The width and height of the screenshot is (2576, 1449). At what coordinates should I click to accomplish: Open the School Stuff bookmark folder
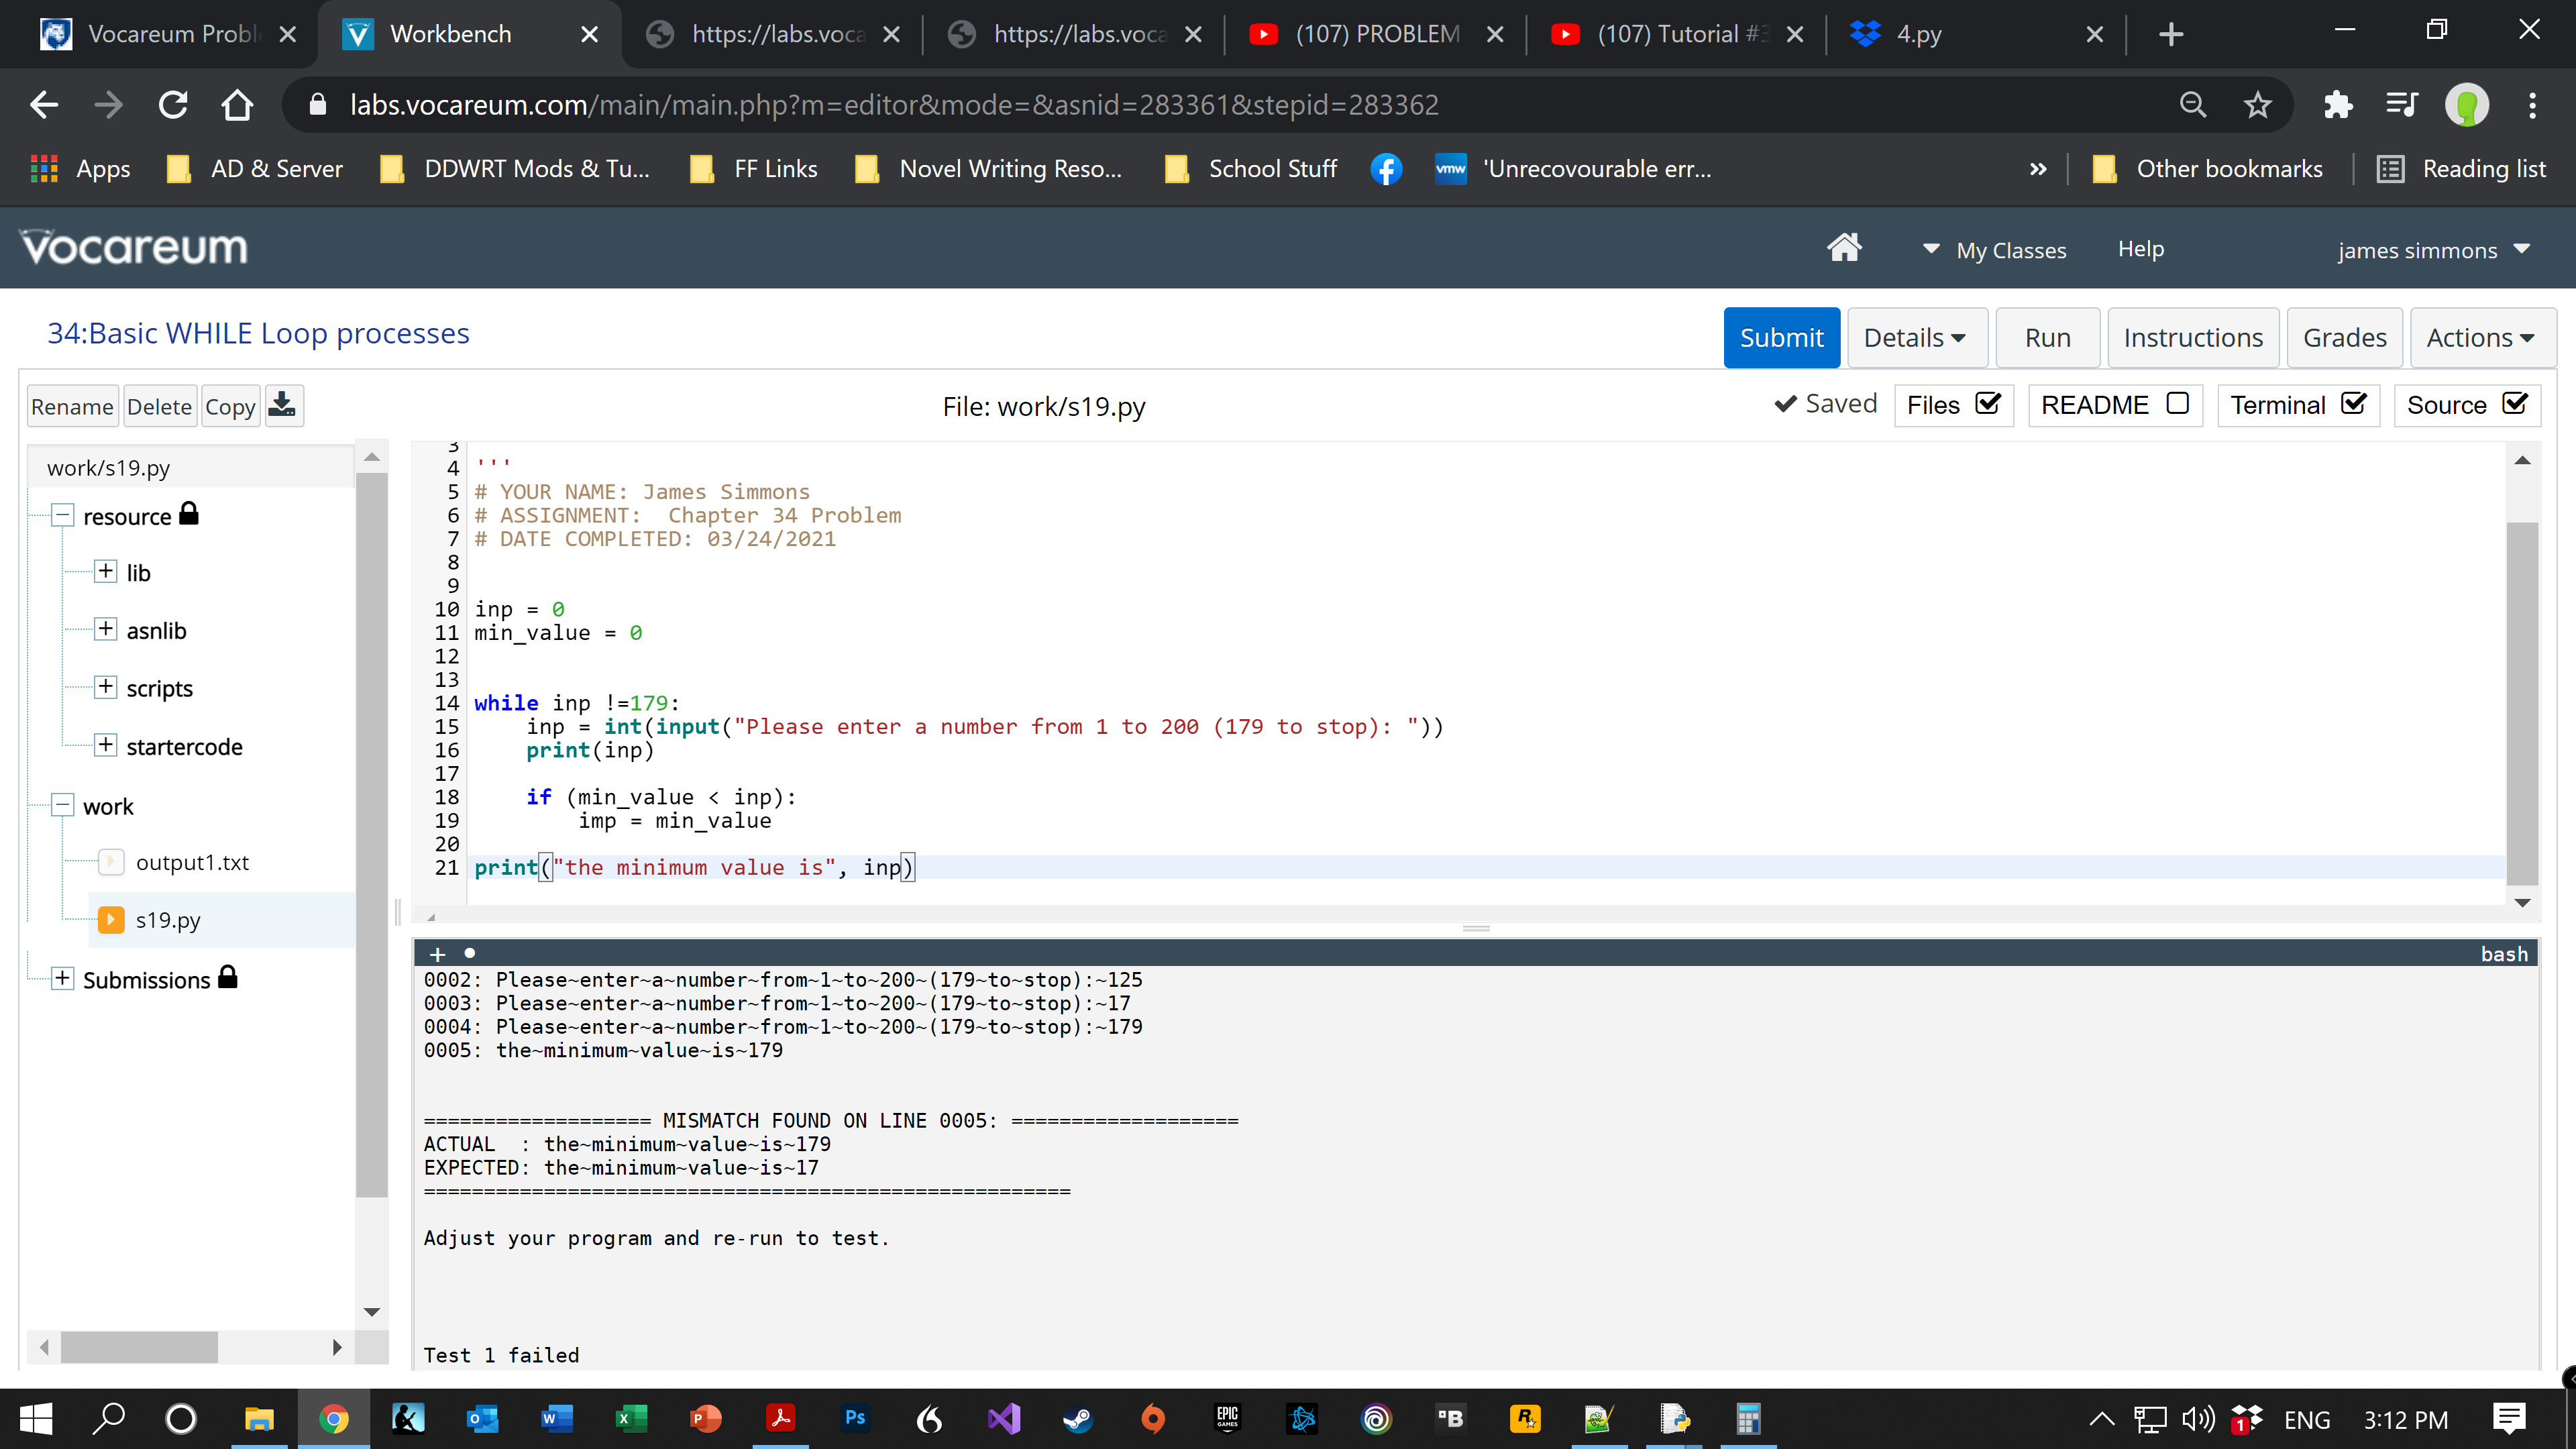[1251, 169]
